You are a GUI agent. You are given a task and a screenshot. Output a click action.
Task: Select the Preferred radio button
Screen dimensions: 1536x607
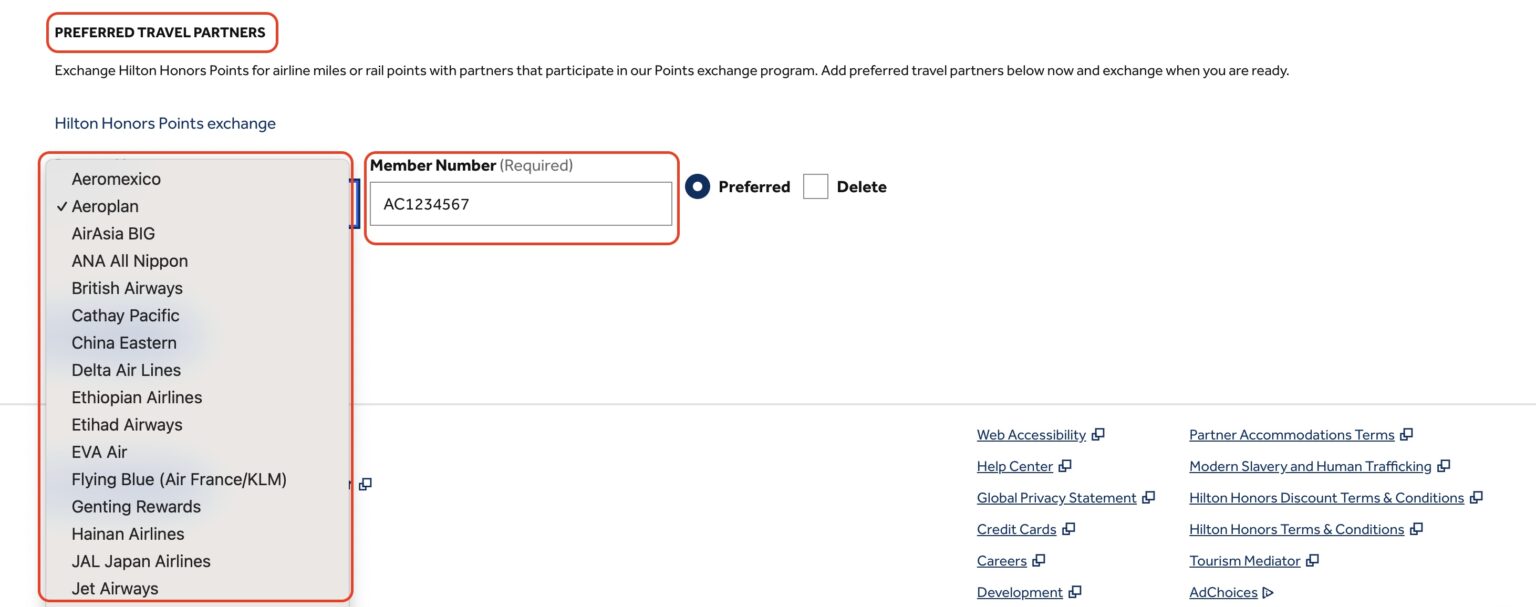pos(698,187)
